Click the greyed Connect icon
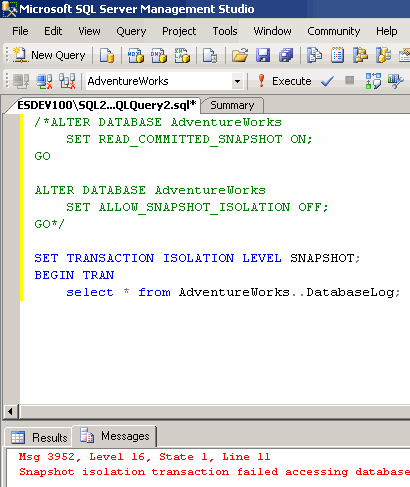Image resolution: width=410 pixels, height=487 pixels. coord(21,81)
